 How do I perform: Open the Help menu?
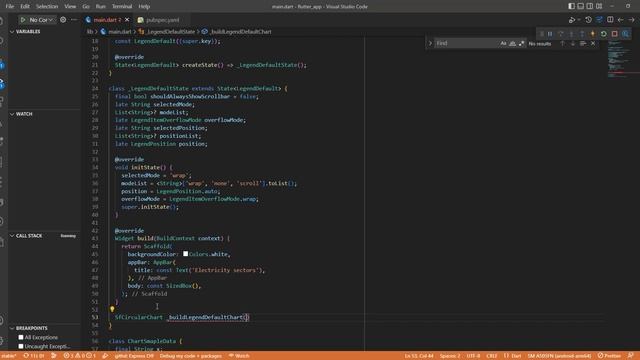tap(144, 7)
